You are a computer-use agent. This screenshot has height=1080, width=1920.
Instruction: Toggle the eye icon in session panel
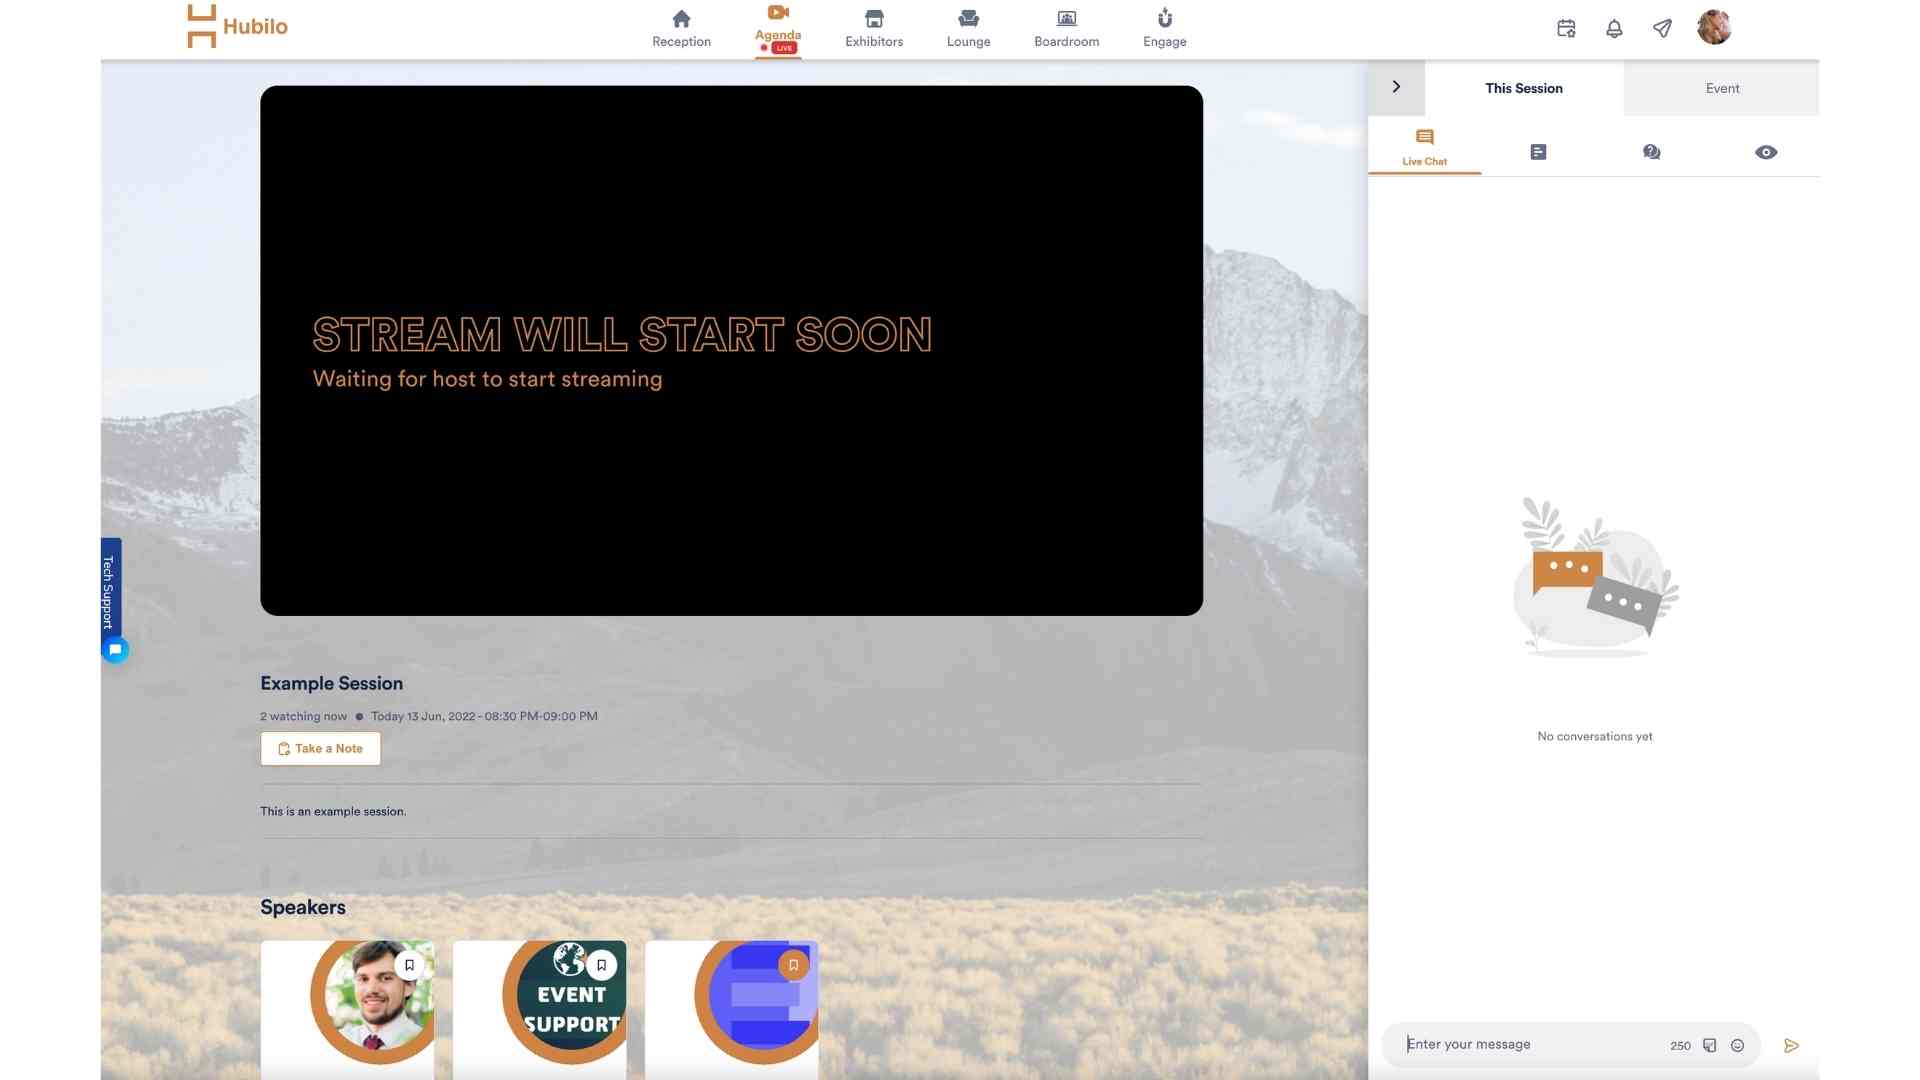coord(1766,152)
